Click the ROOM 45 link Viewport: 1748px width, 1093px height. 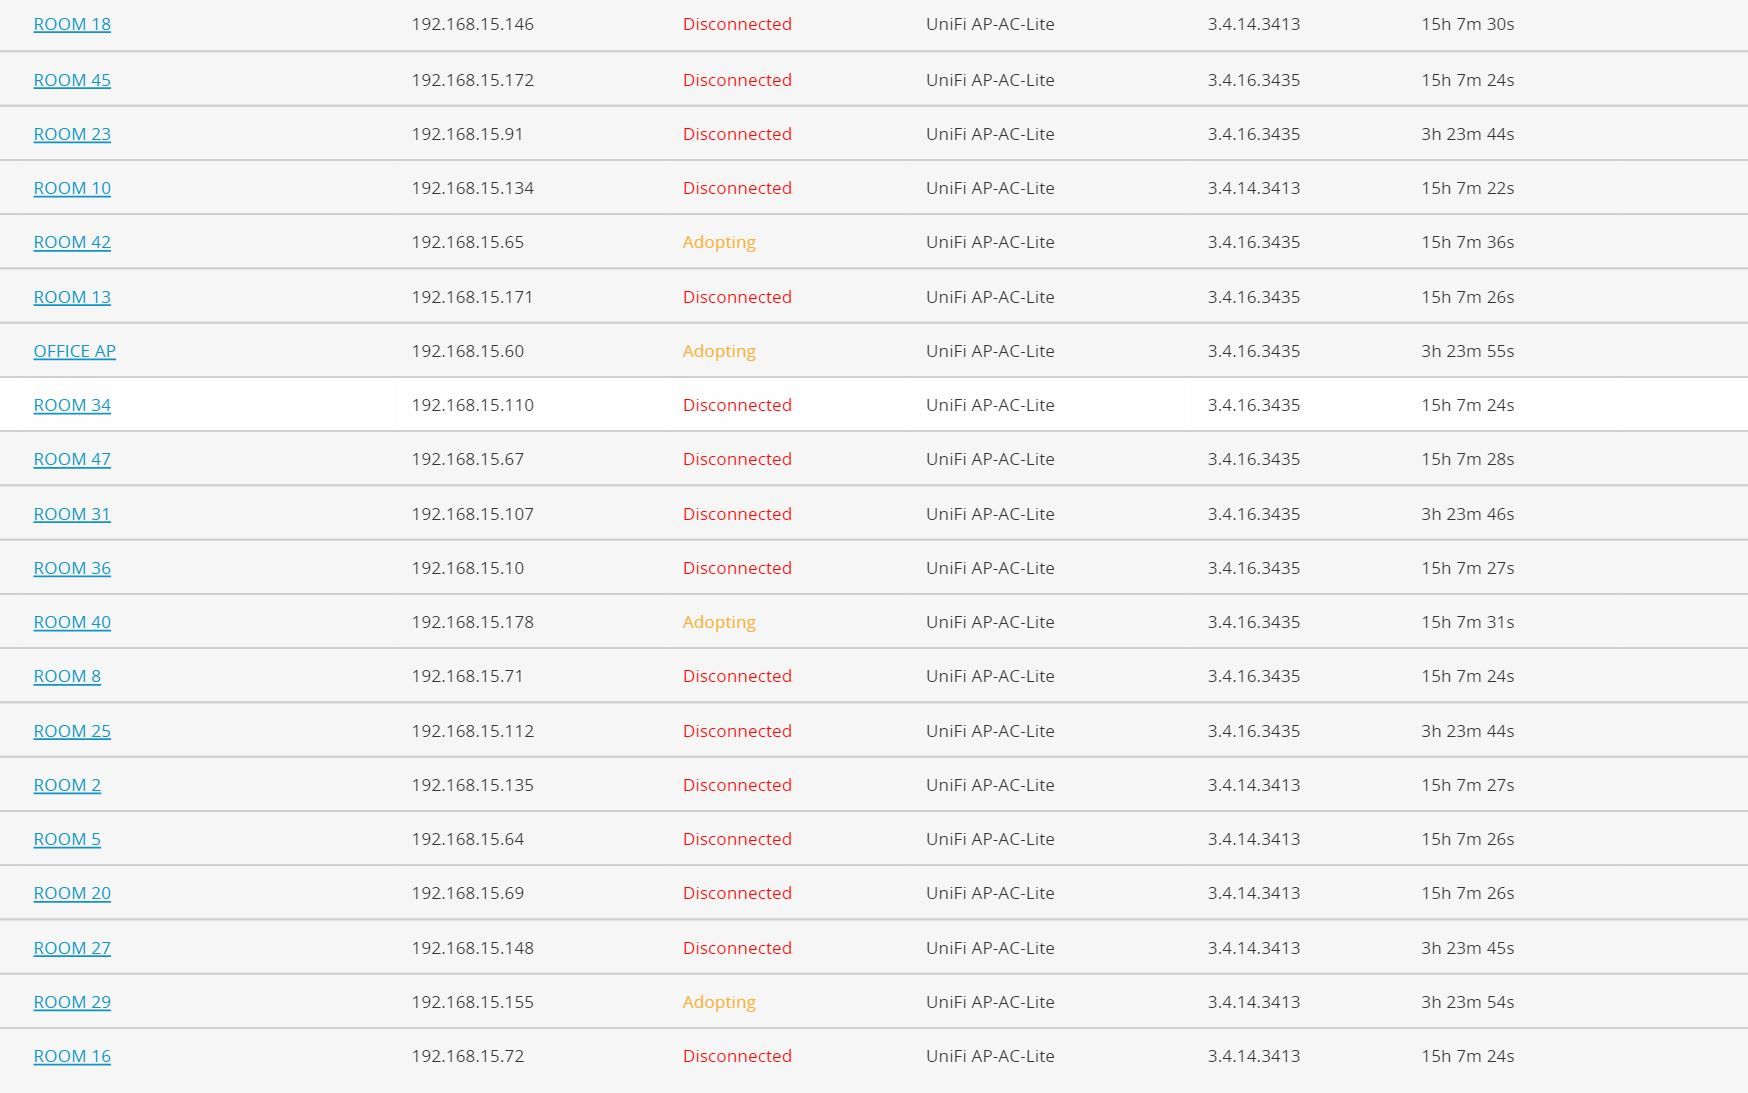(x=72, y=80)
